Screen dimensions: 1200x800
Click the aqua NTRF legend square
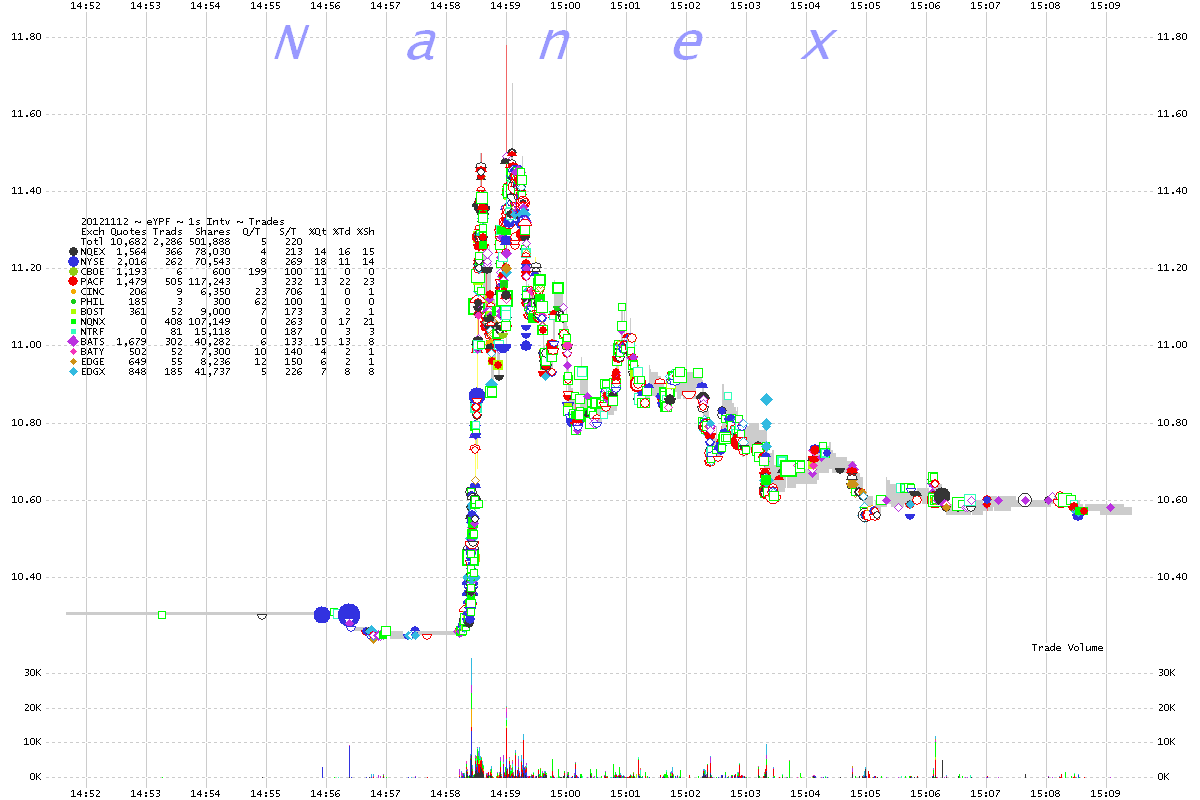(x=73, y=331)
